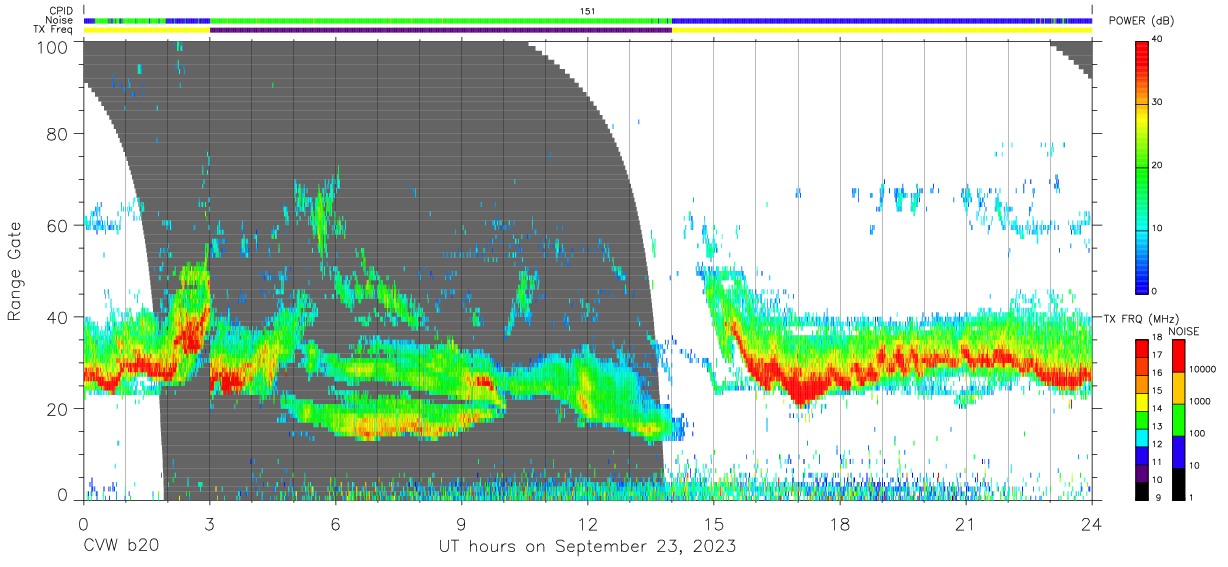The width and height of the screenshot is (1228, 567).
Task: Click hour 12 on the time axis
Action: click(587, 523)
